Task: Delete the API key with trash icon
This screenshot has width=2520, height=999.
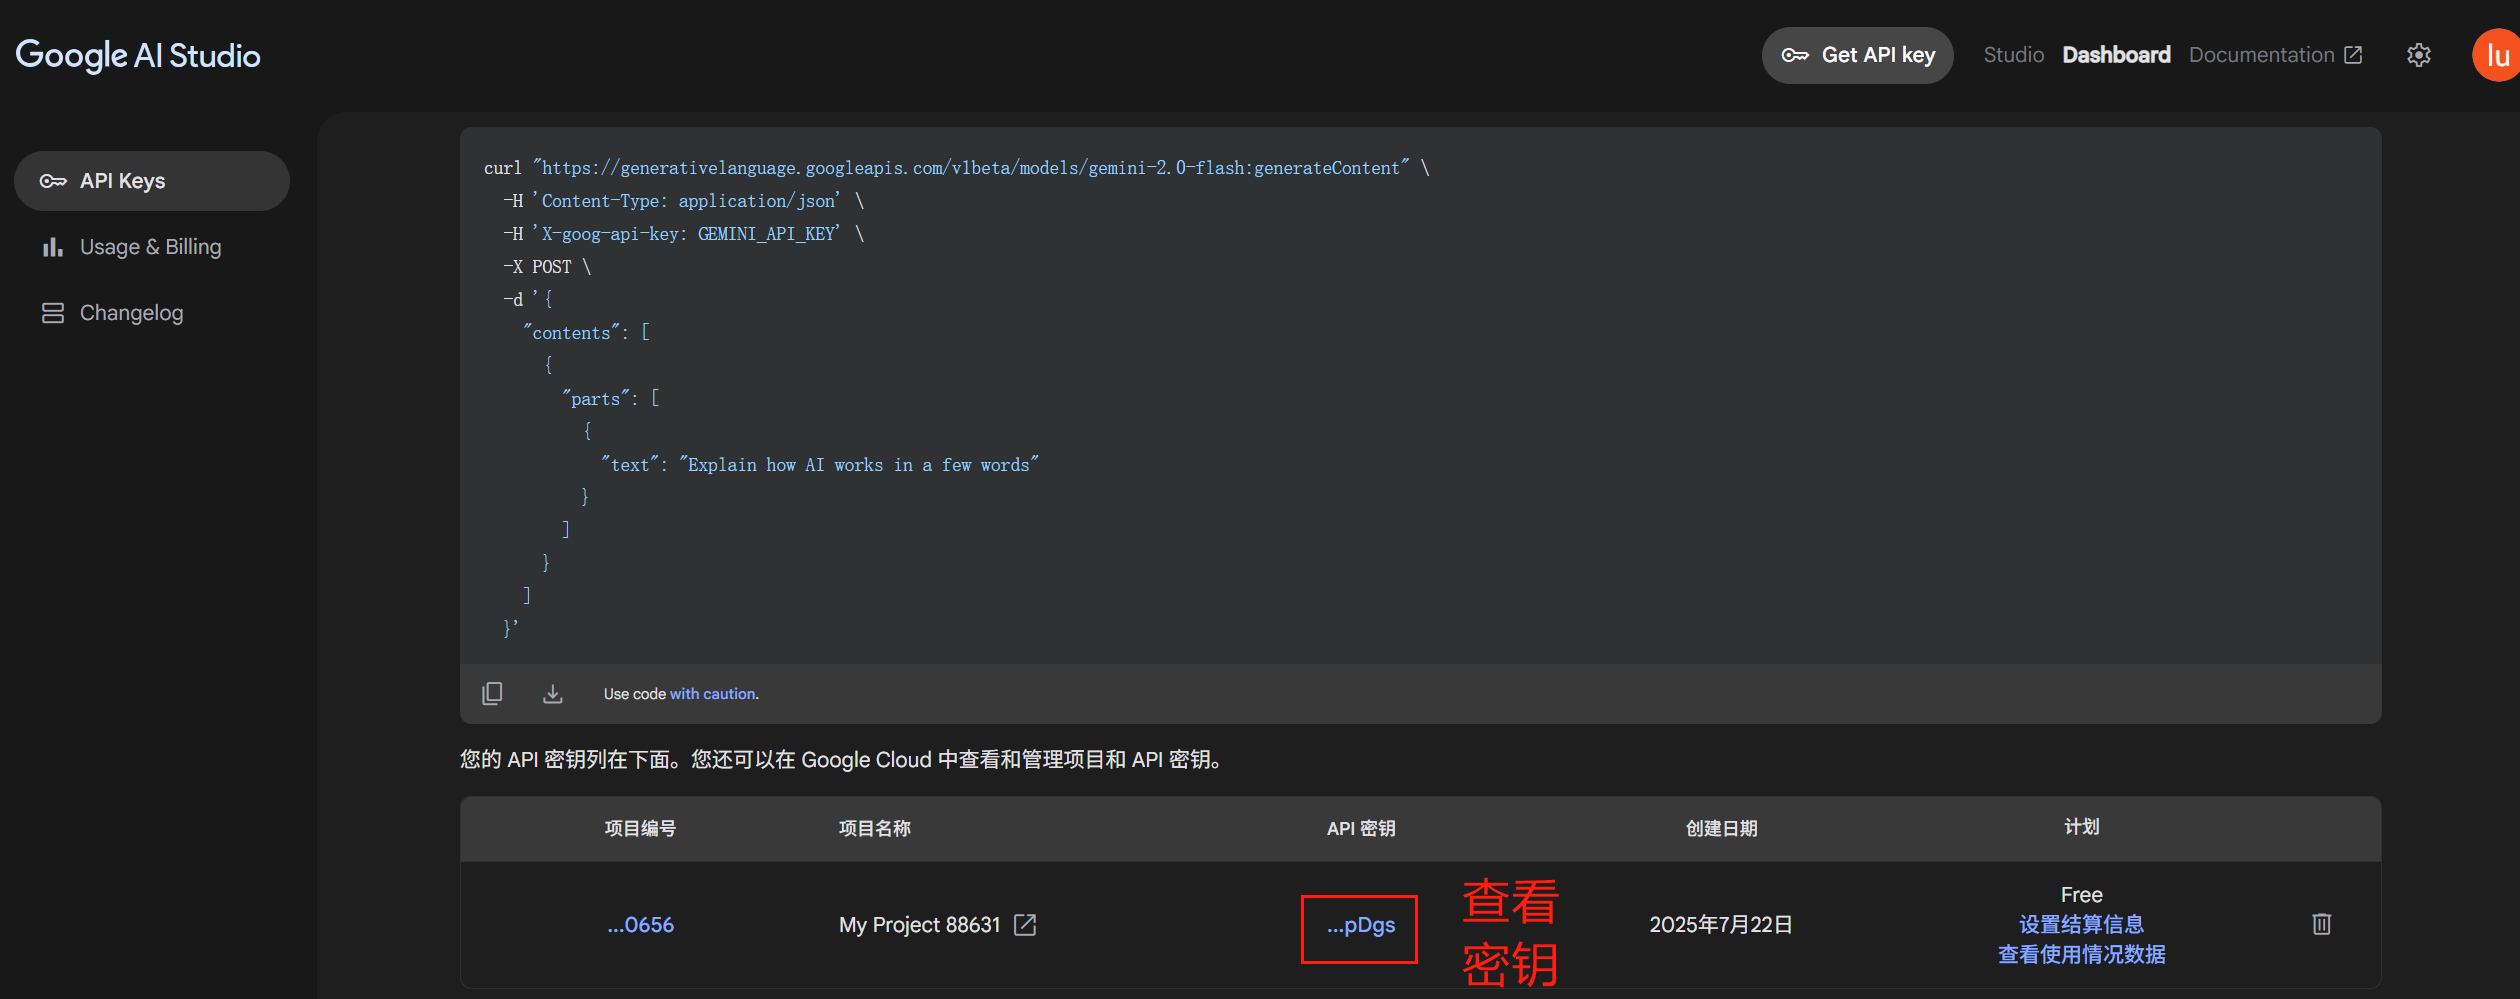Action: (2322, 924)
